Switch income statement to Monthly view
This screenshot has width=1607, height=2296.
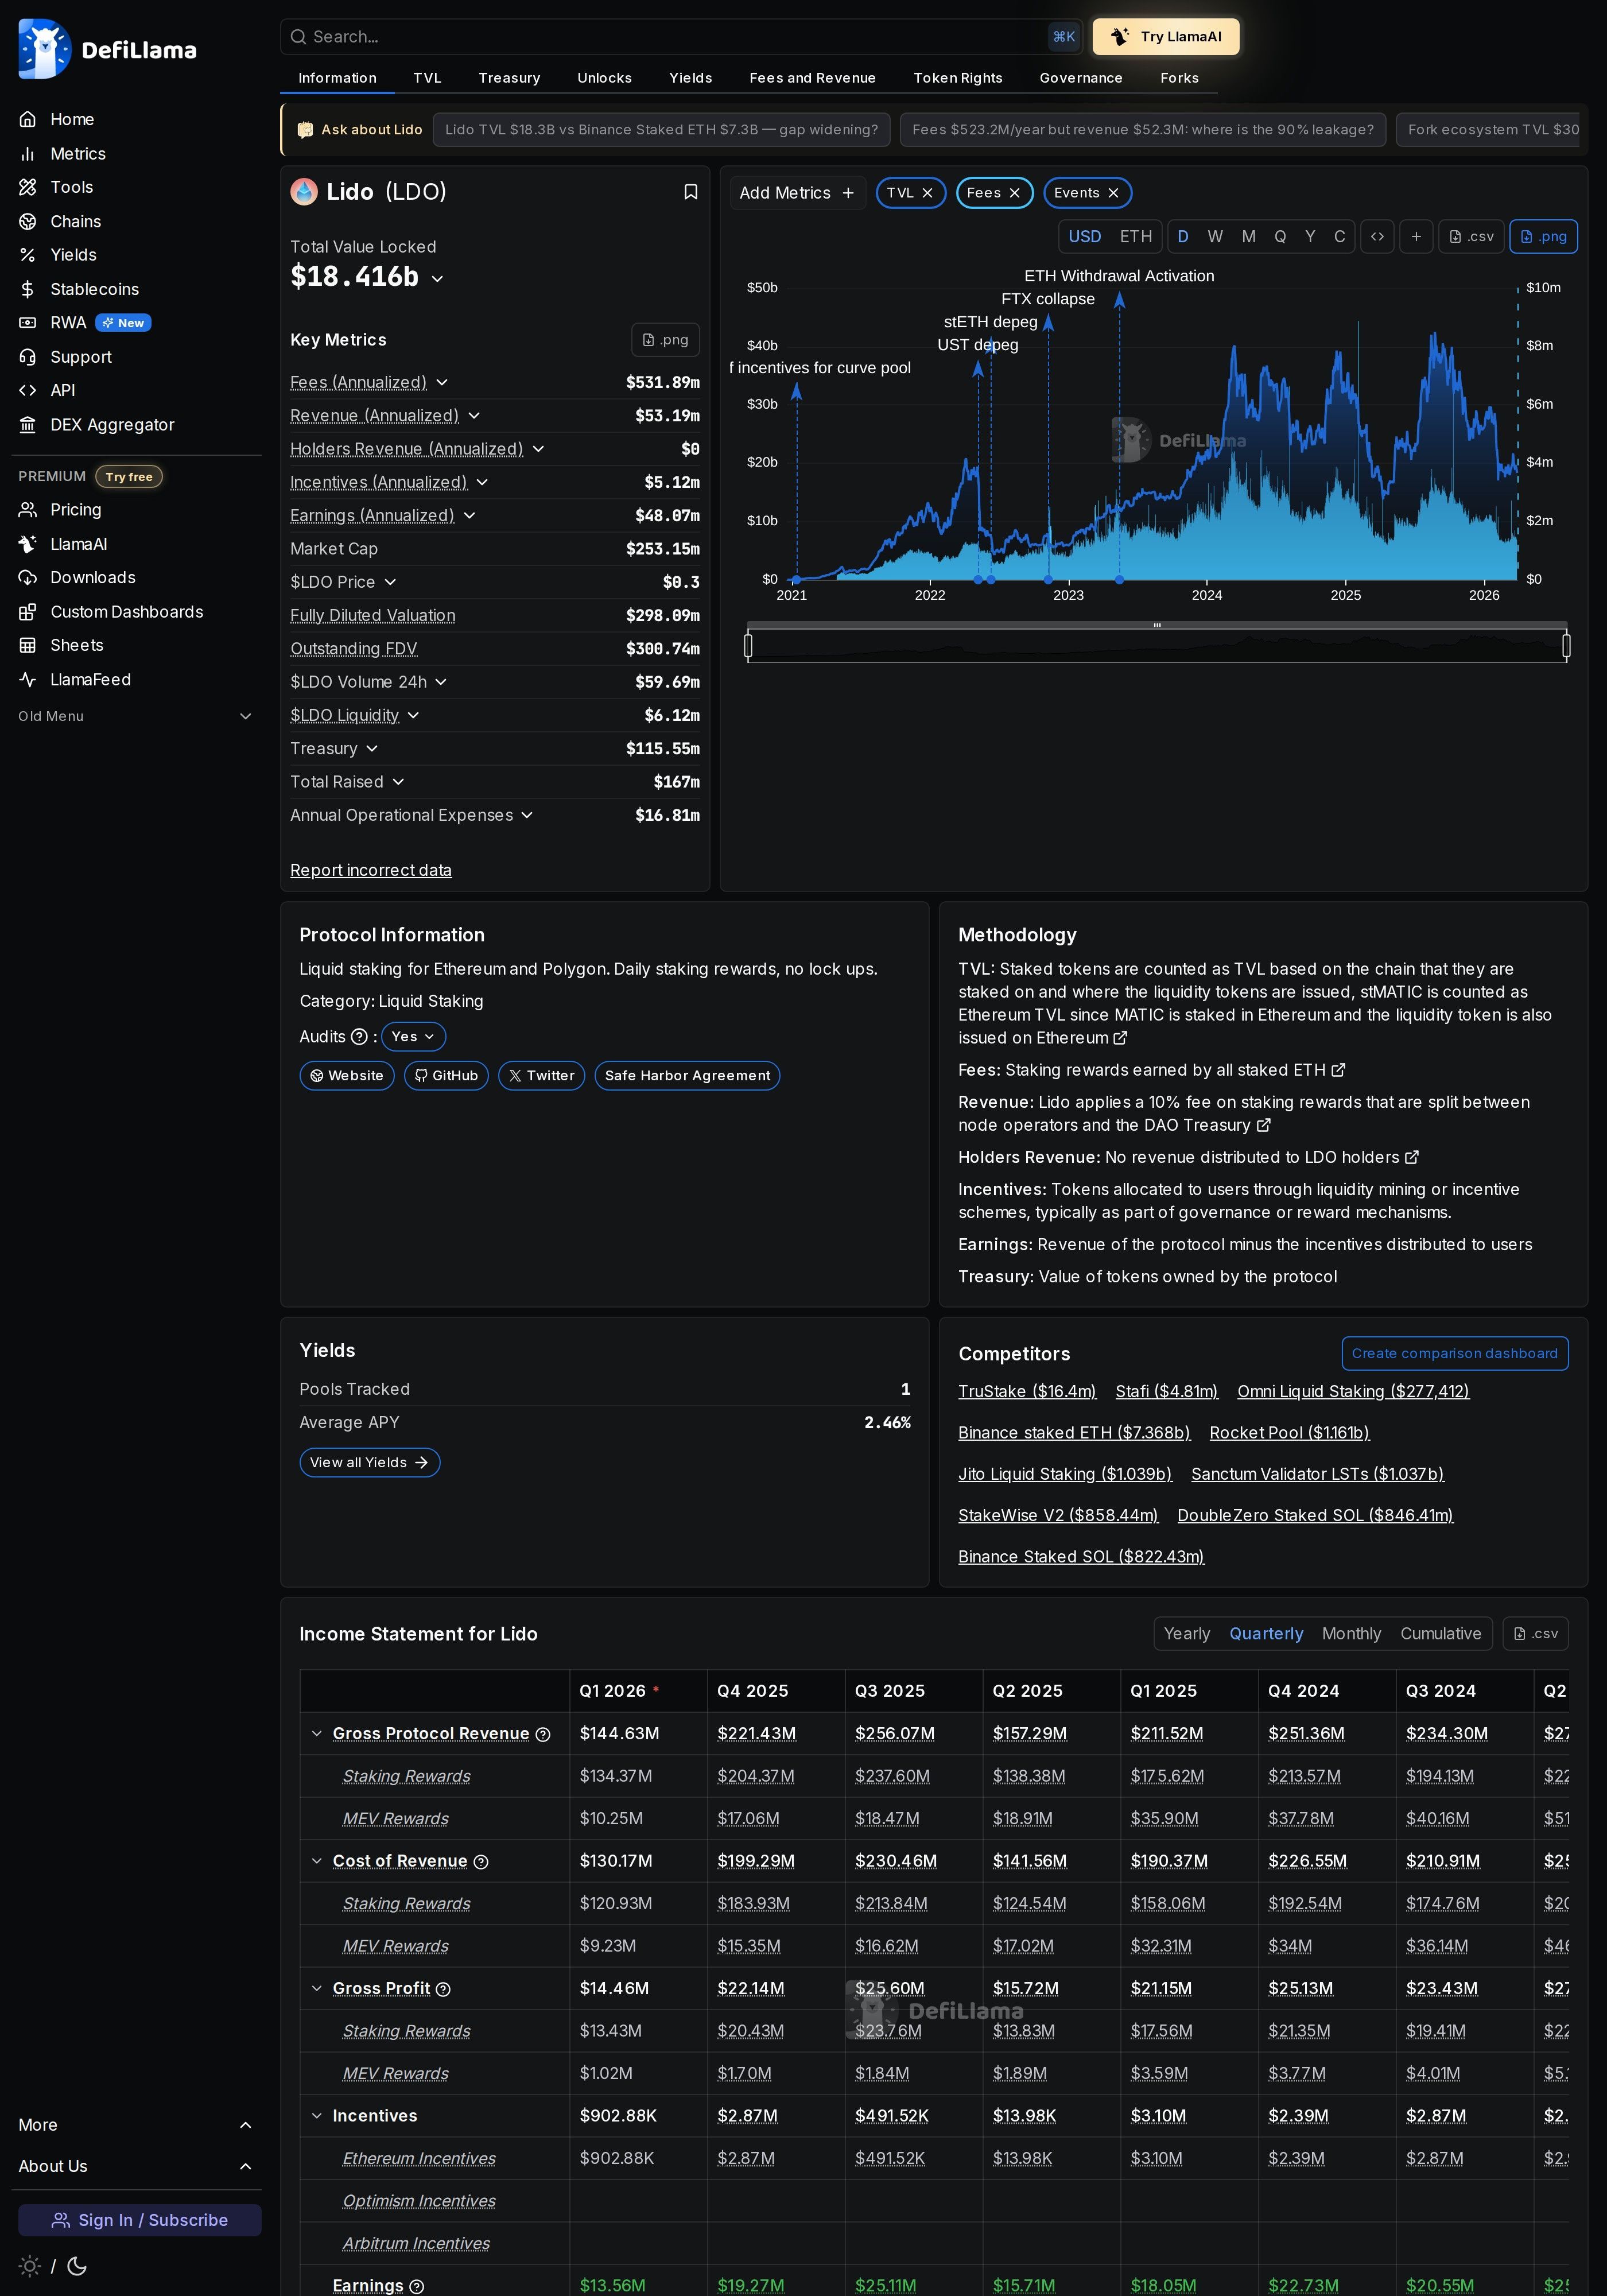point(1352,1633)
